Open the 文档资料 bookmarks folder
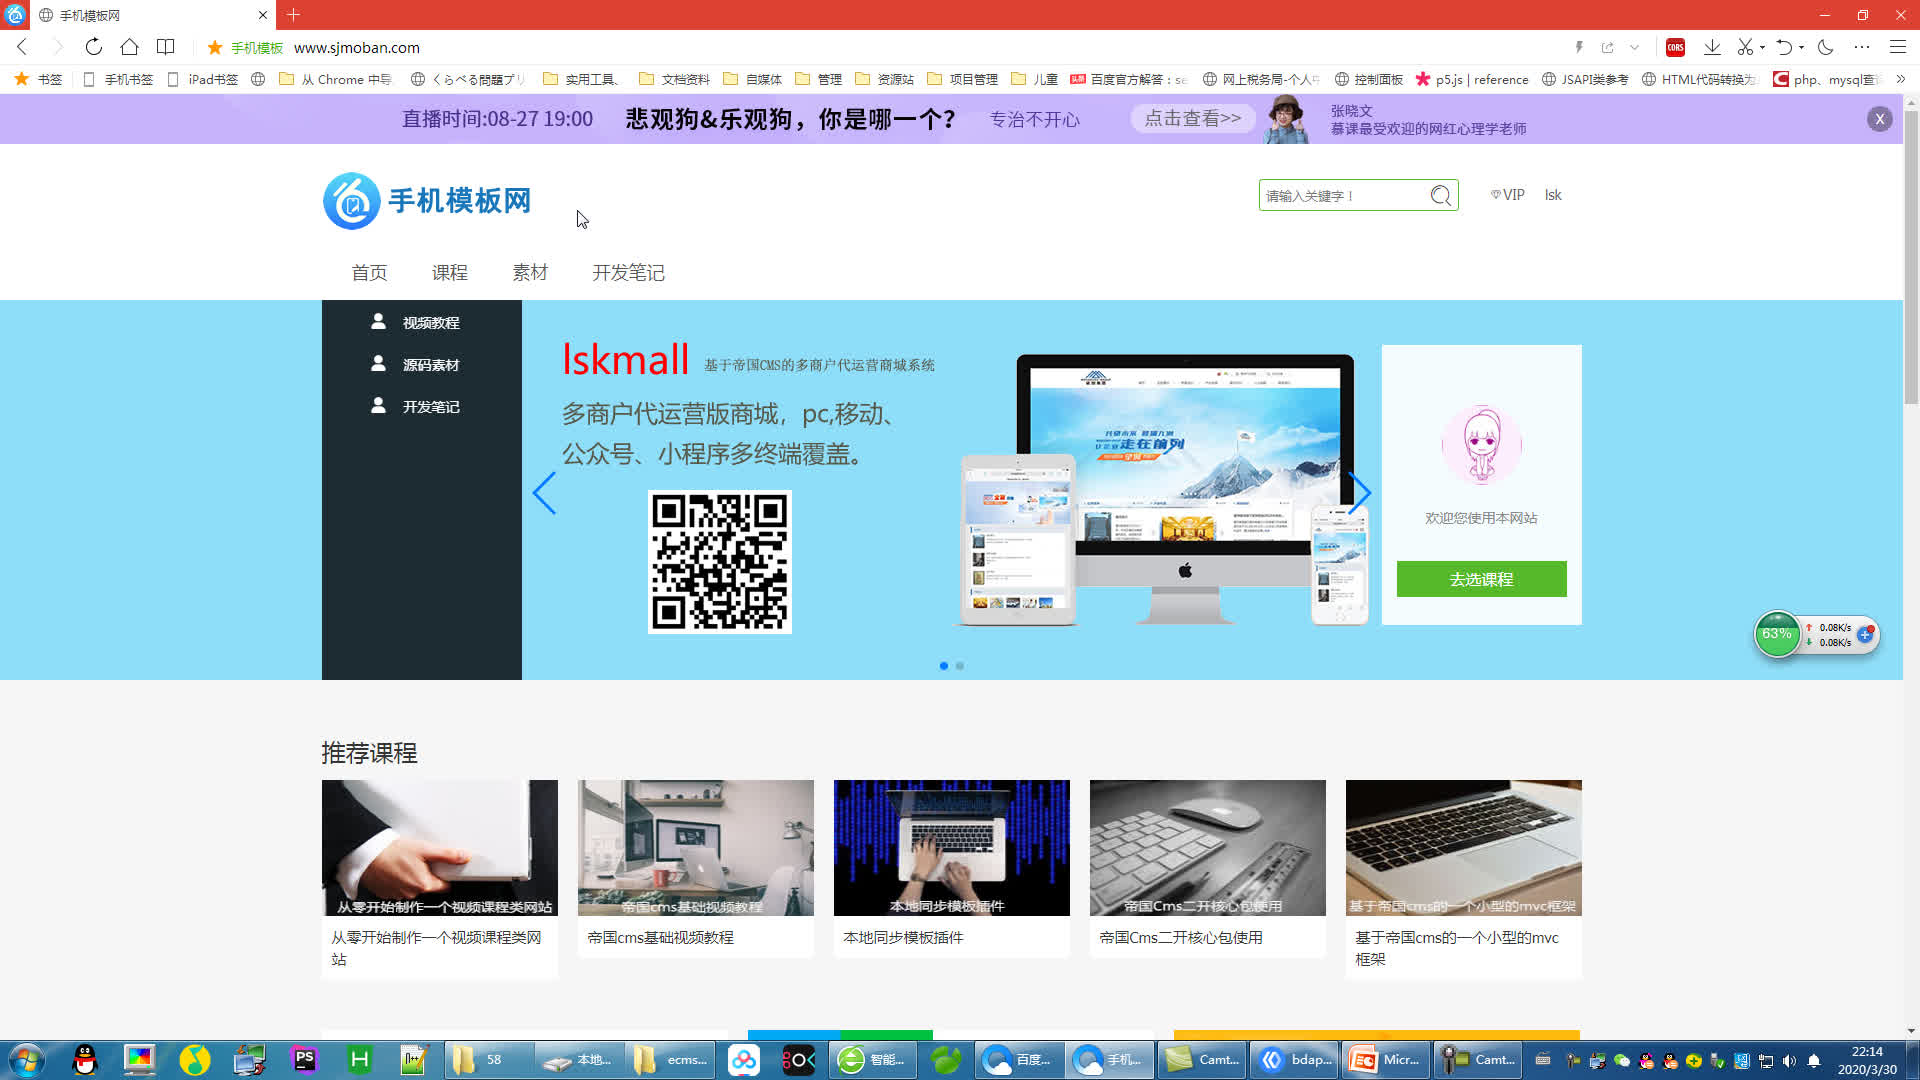1920x1080 pixels. (x=674, y=79)
